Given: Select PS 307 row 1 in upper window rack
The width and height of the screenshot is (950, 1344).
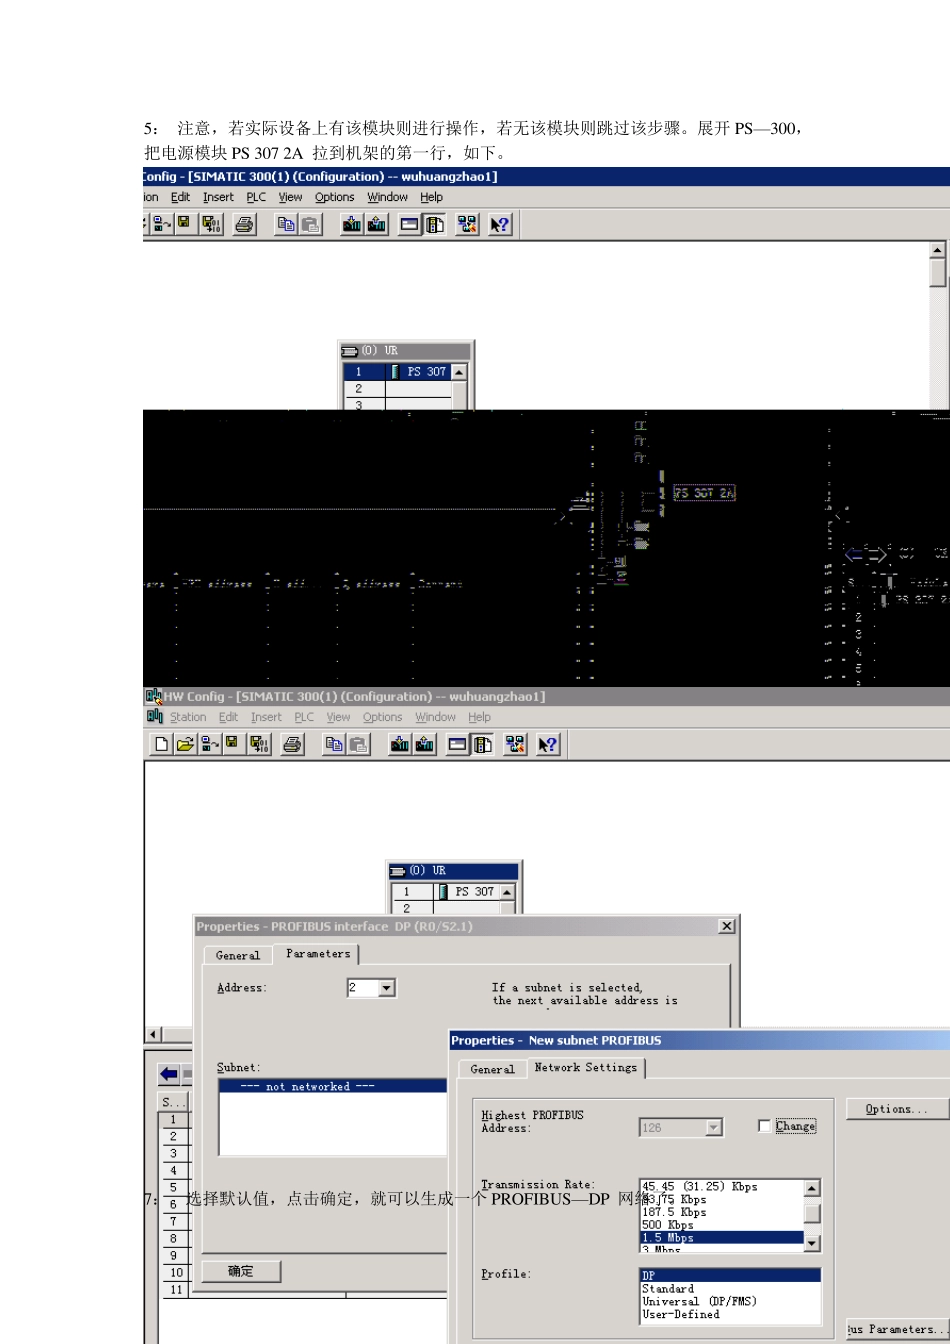Looking at the screenshot, I should click(x=397, y=371).
